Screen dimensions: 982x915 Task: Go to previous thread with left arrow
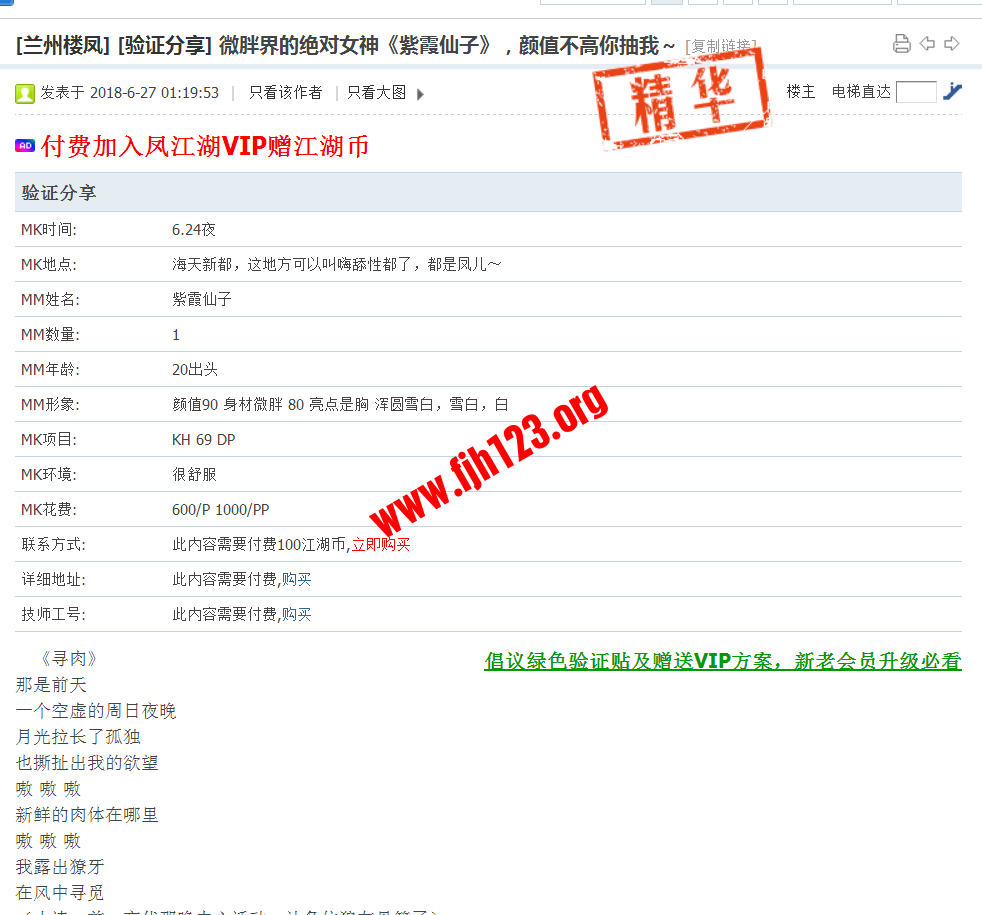pyautogui.click(x=927, y=43)
